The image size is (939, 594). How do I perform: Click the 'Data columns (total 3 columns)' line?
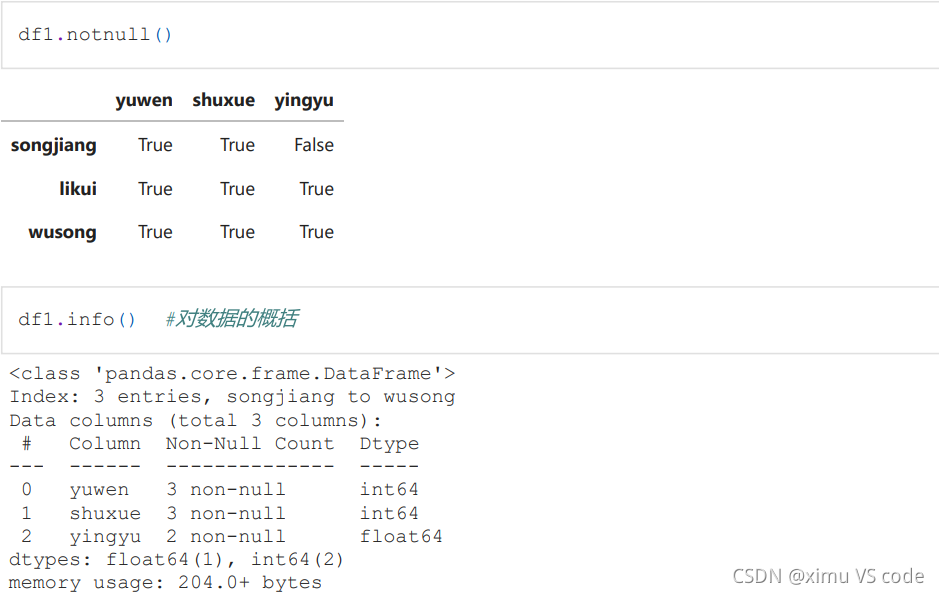coord(195,420)
